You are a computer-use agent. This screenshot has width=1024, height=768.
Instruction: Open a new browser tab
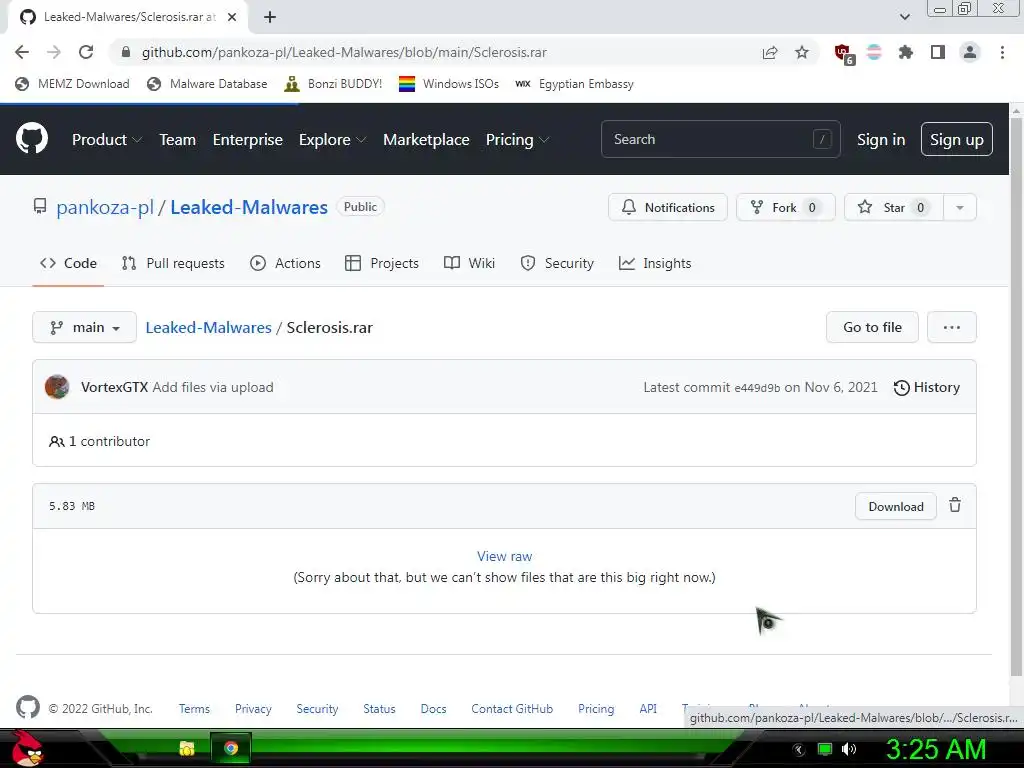click(270, 17)
